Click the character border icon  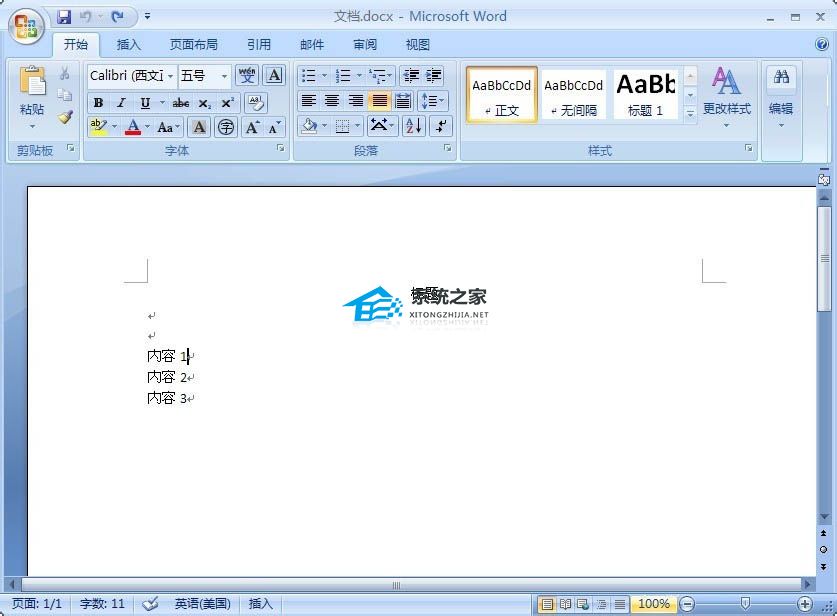tap(274, 75)
